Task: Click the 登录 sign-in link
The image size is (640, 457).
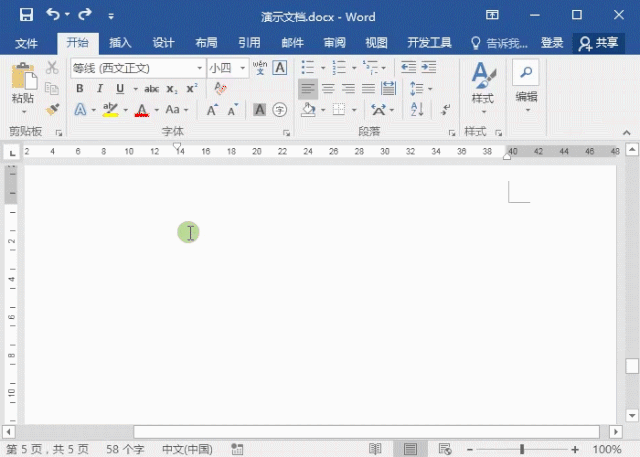Action: 552,42
